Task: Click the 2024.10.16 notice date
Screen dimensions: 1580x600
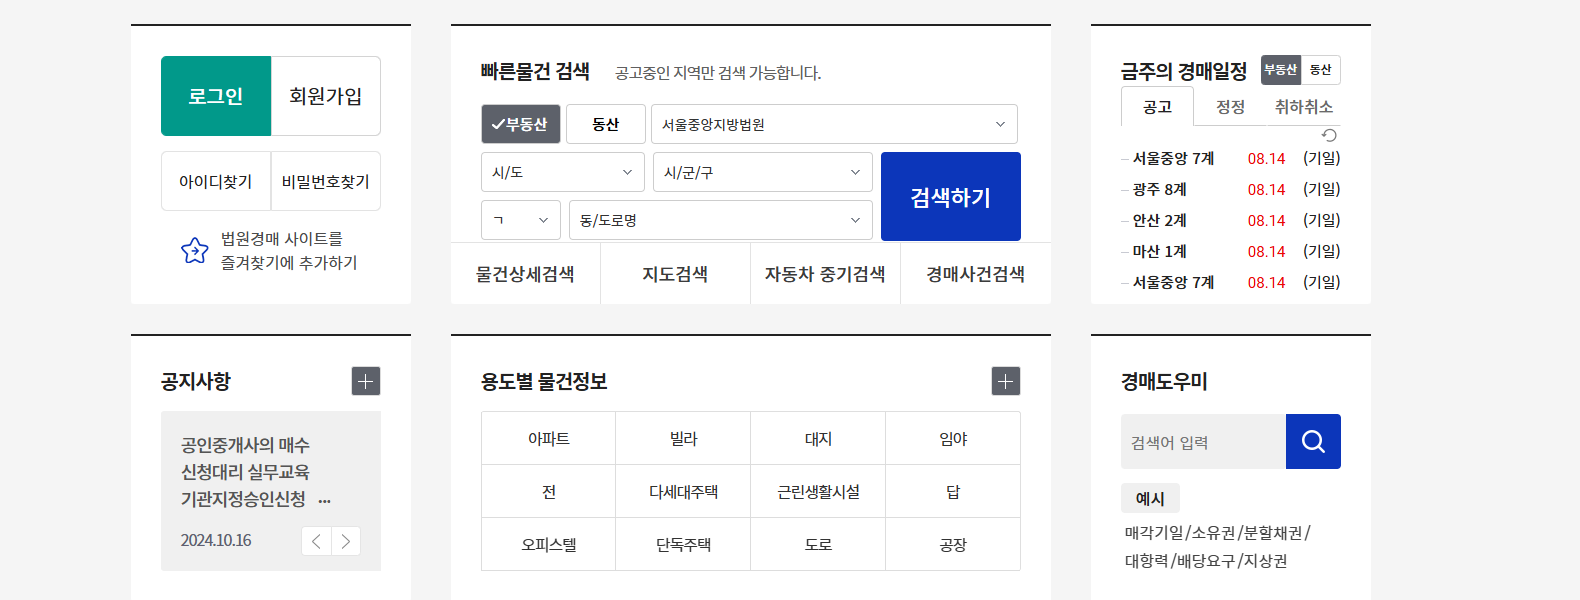Action: click(216, 540)
